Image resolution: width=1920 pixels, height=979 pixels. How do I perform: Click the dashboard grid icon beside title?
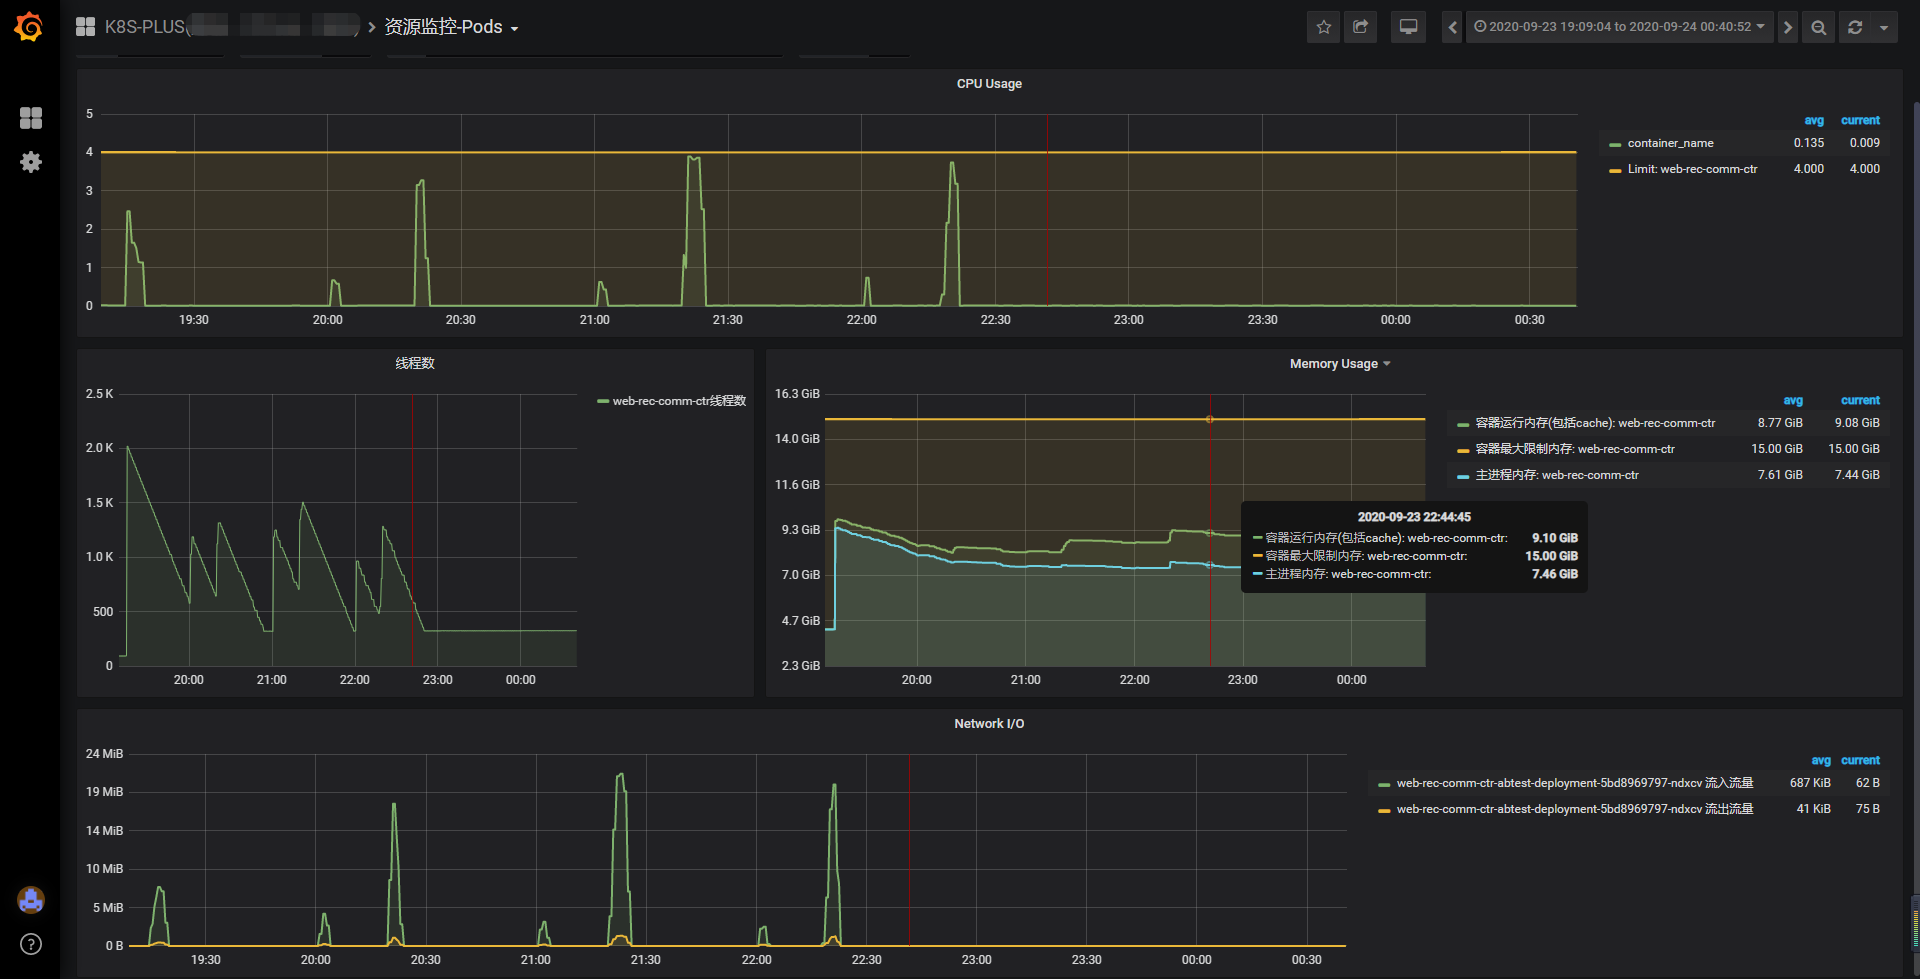(x=86, y=27)
